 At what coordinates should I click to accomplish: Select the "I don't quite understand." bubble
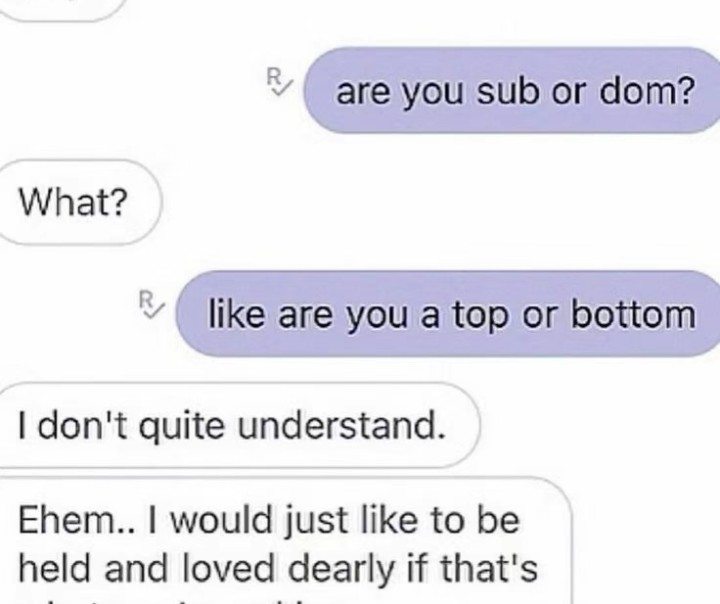[x=239, y=425]
